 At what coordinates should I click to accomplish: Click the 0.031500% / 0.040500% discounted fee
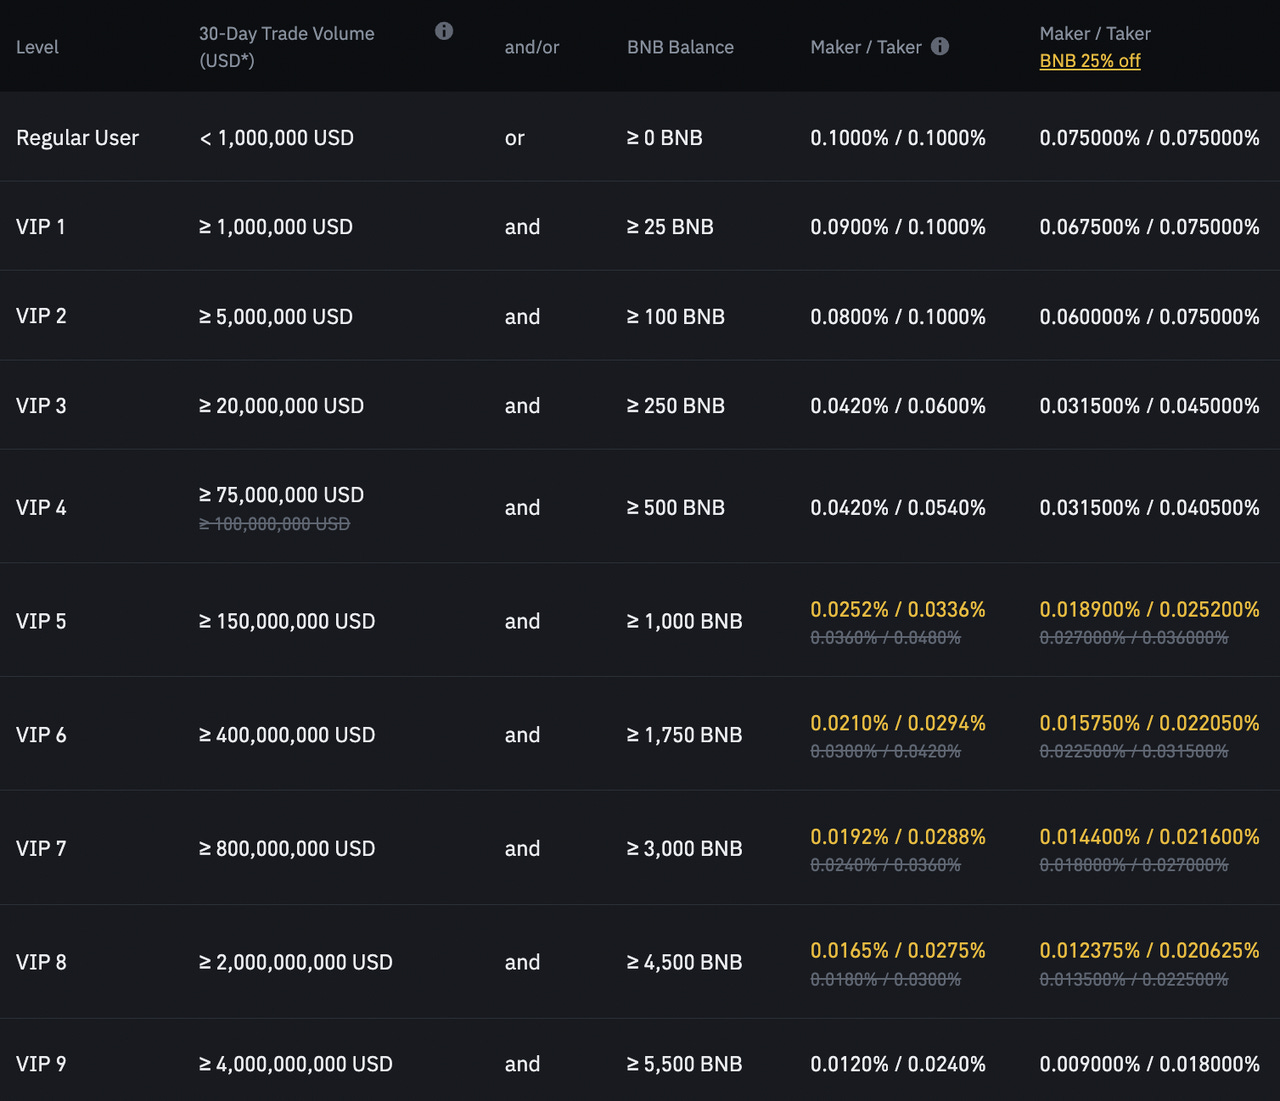(1150, 508)
